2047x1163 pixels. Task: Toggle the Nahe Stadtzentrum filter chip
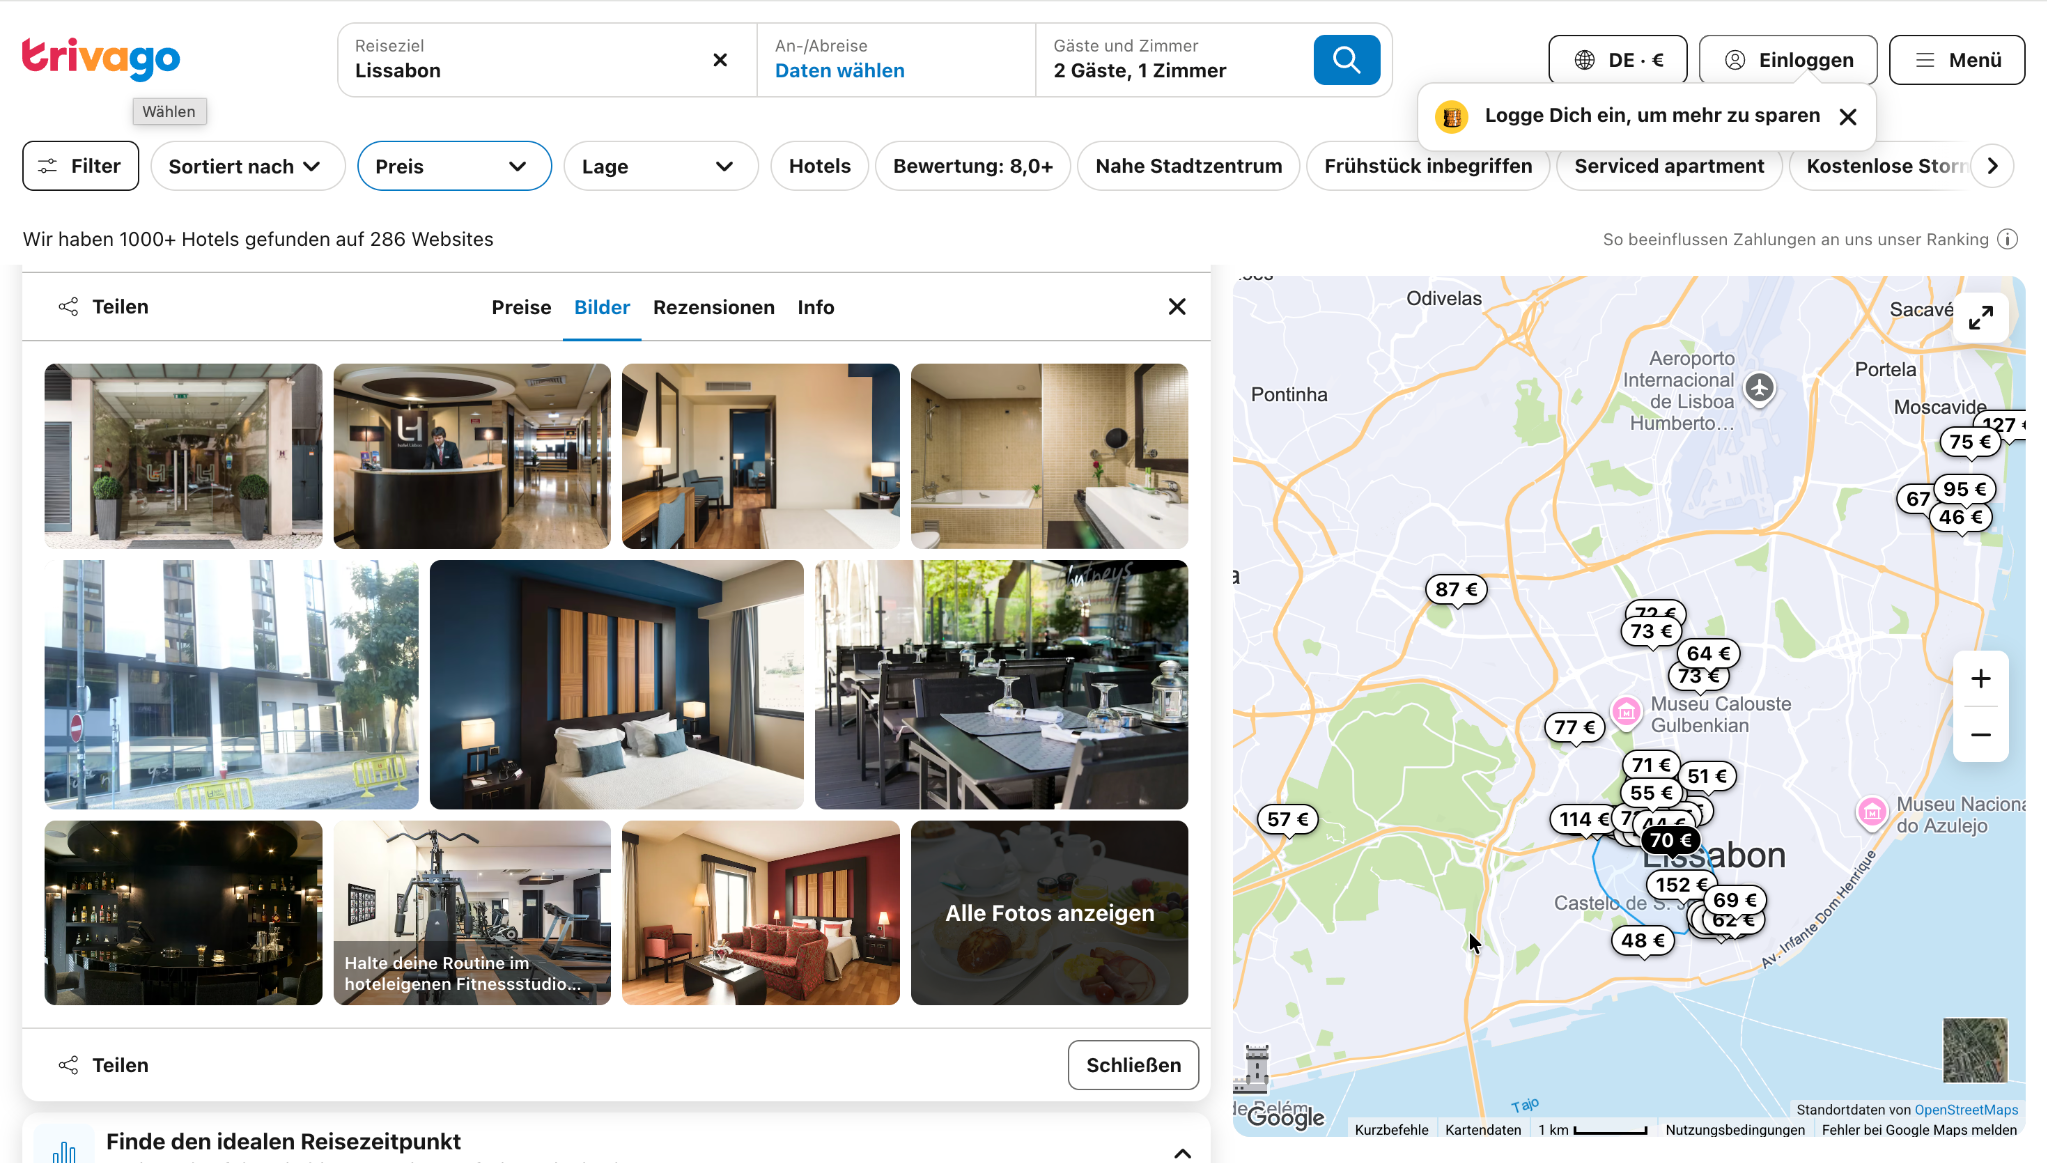pos(1188,166)
